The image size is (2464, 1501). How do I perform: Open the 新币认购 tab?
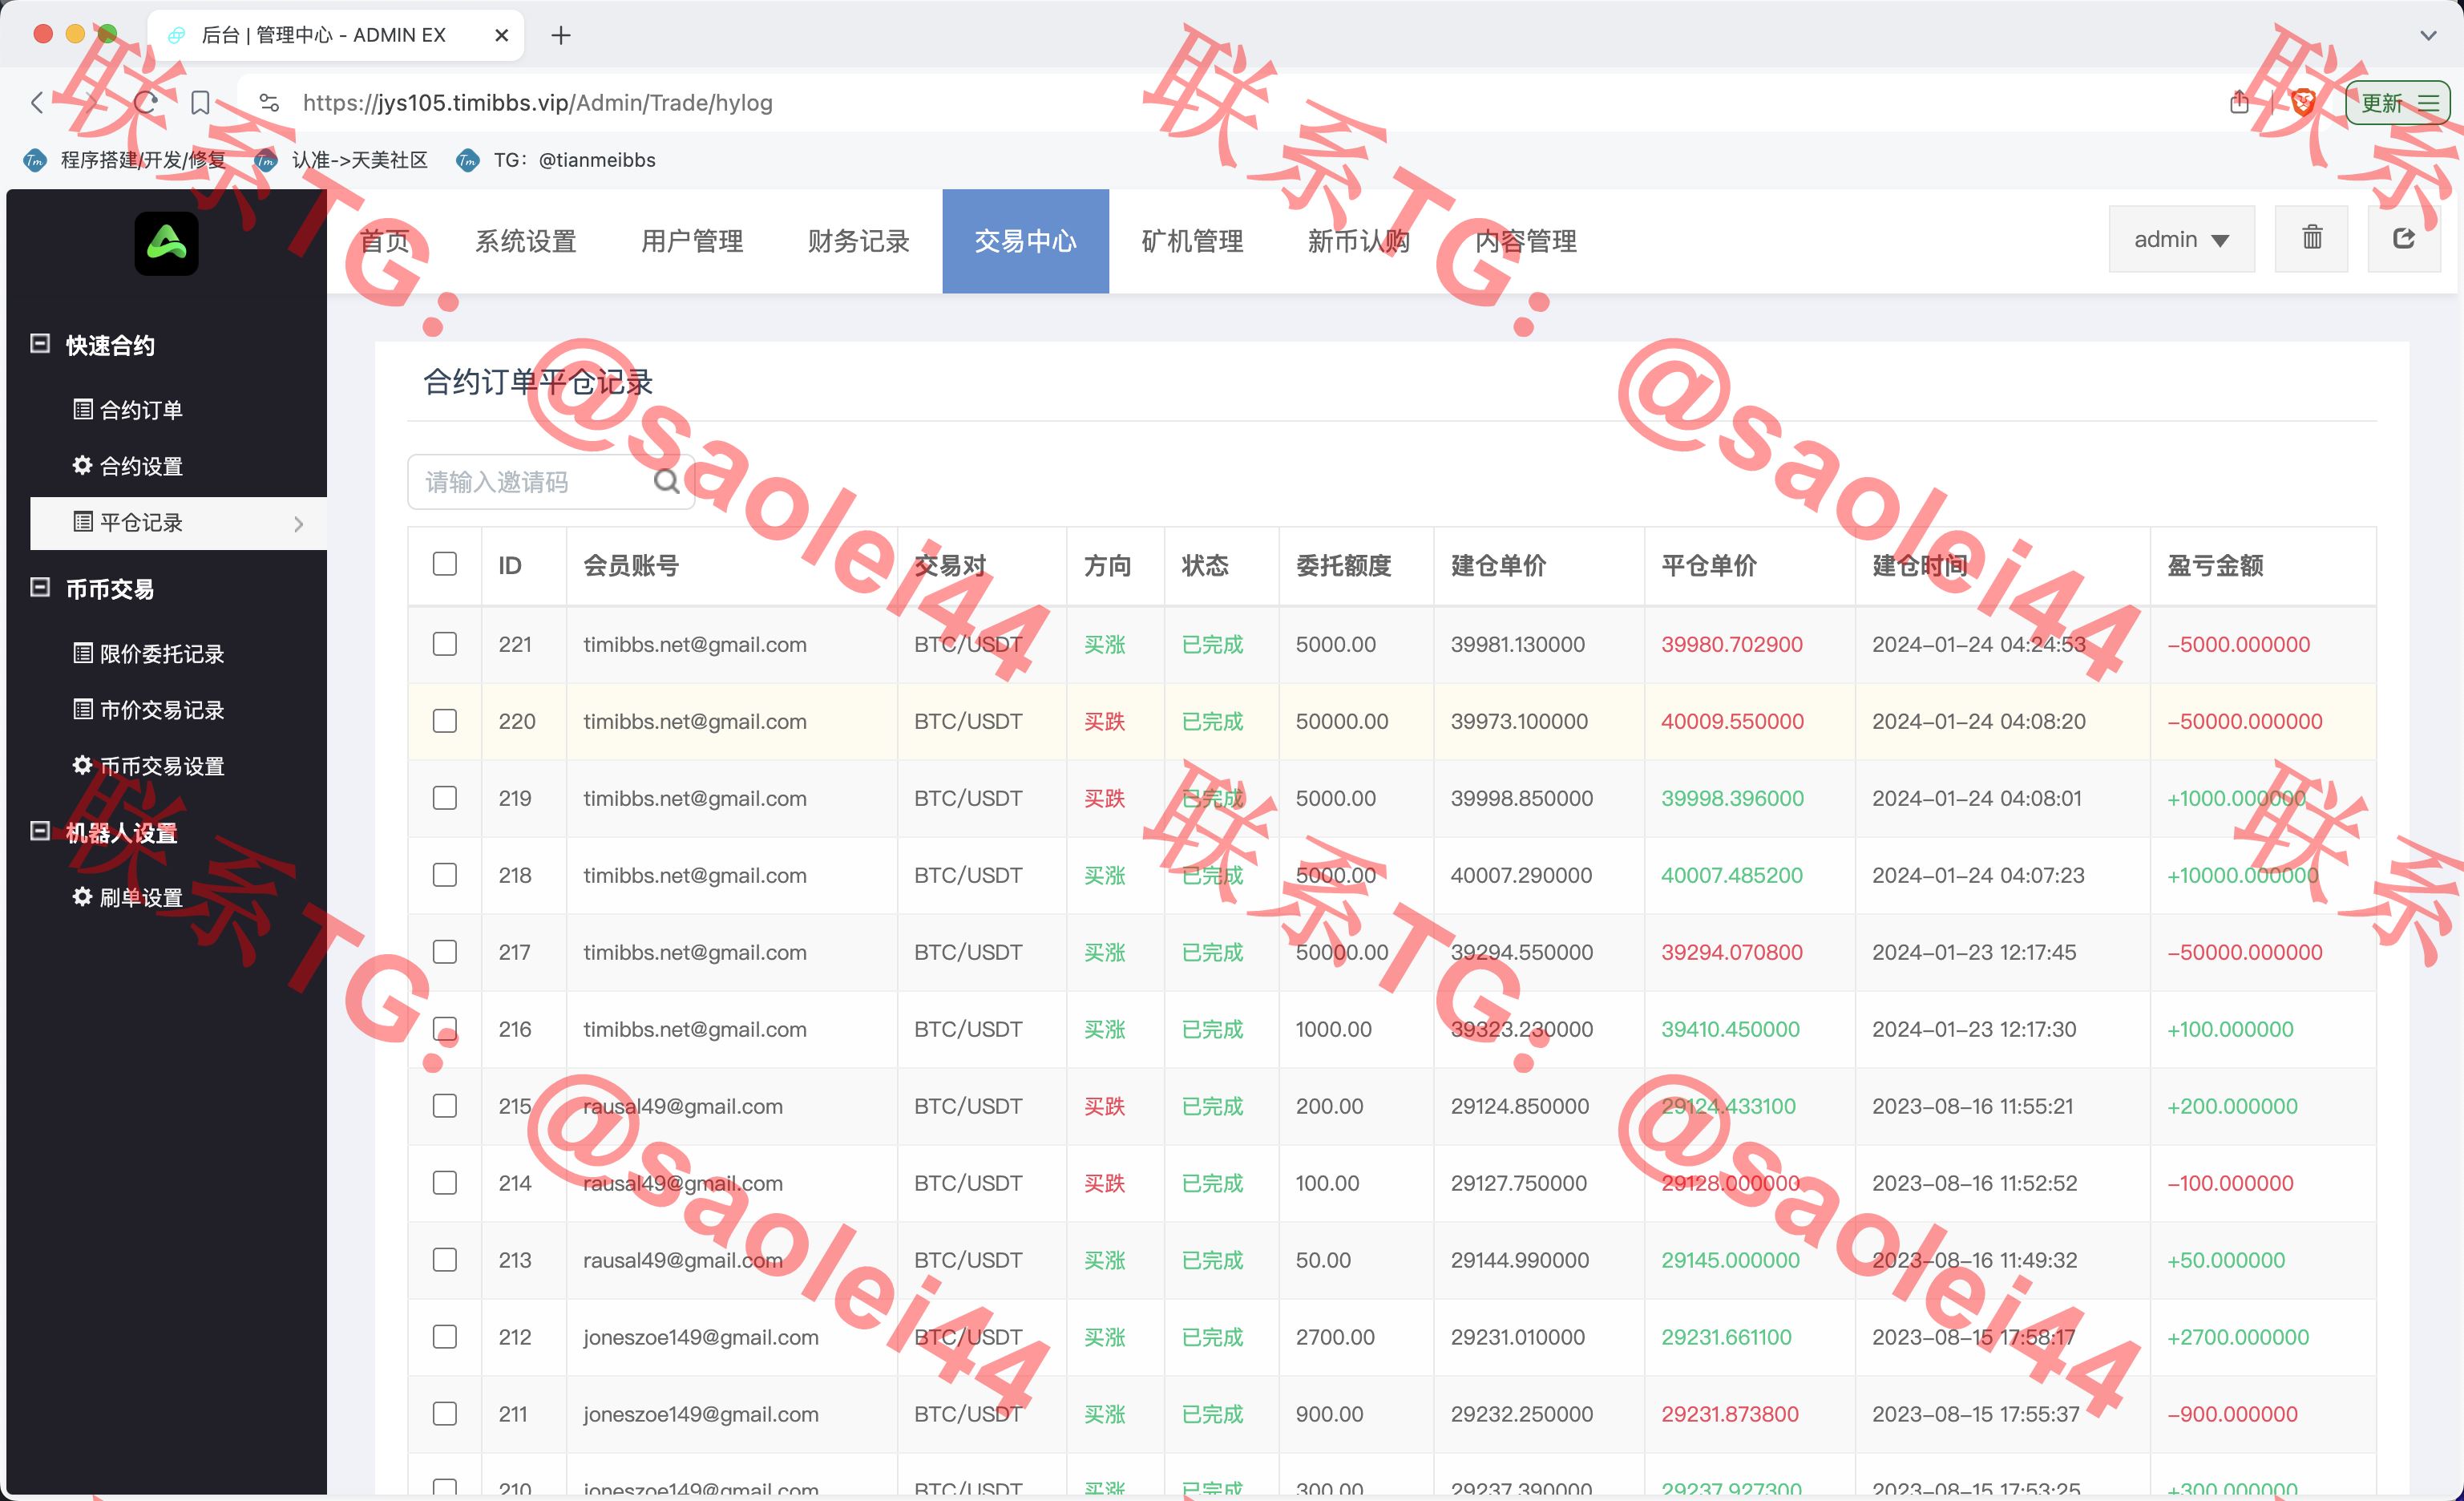click(1359, 241)
